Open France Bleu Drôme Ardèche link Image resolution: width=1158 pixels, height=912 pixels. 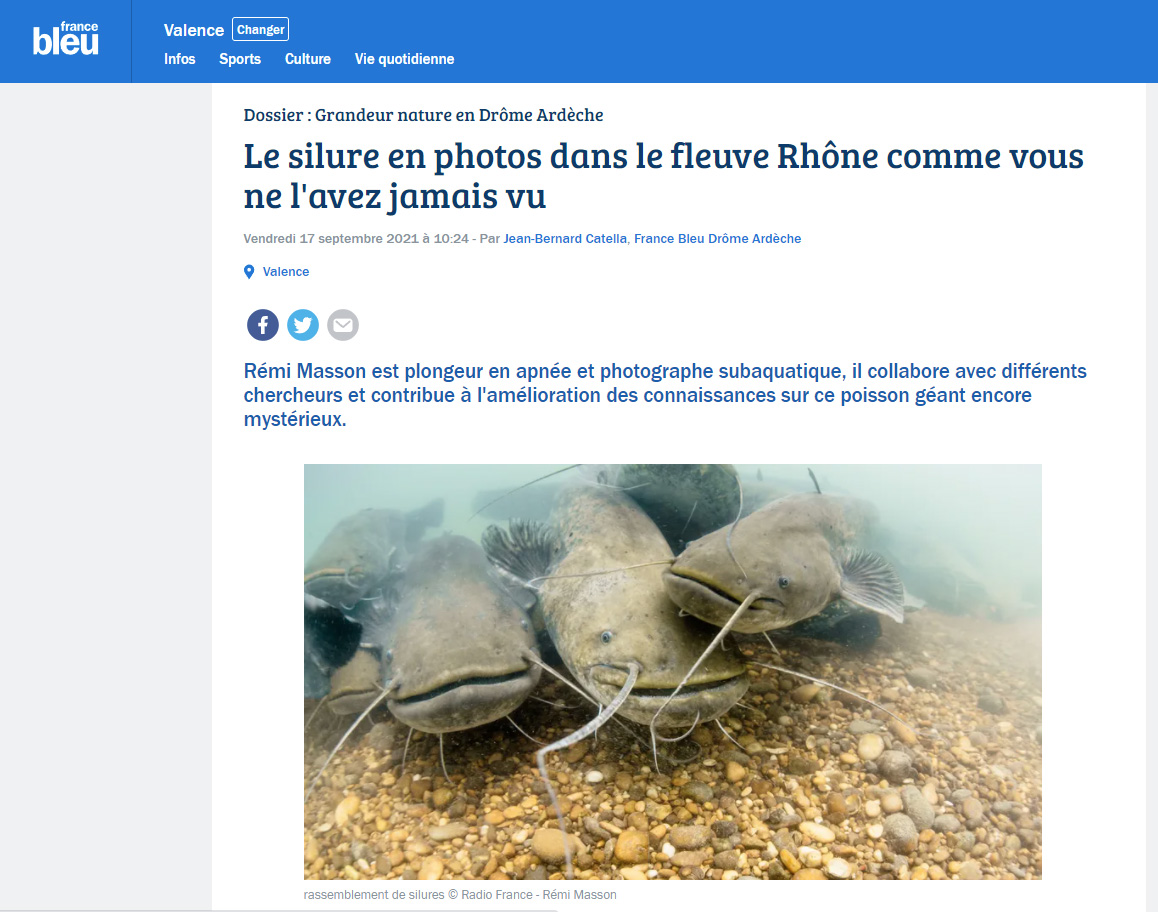pyautogui.click(x=717, y=239)
